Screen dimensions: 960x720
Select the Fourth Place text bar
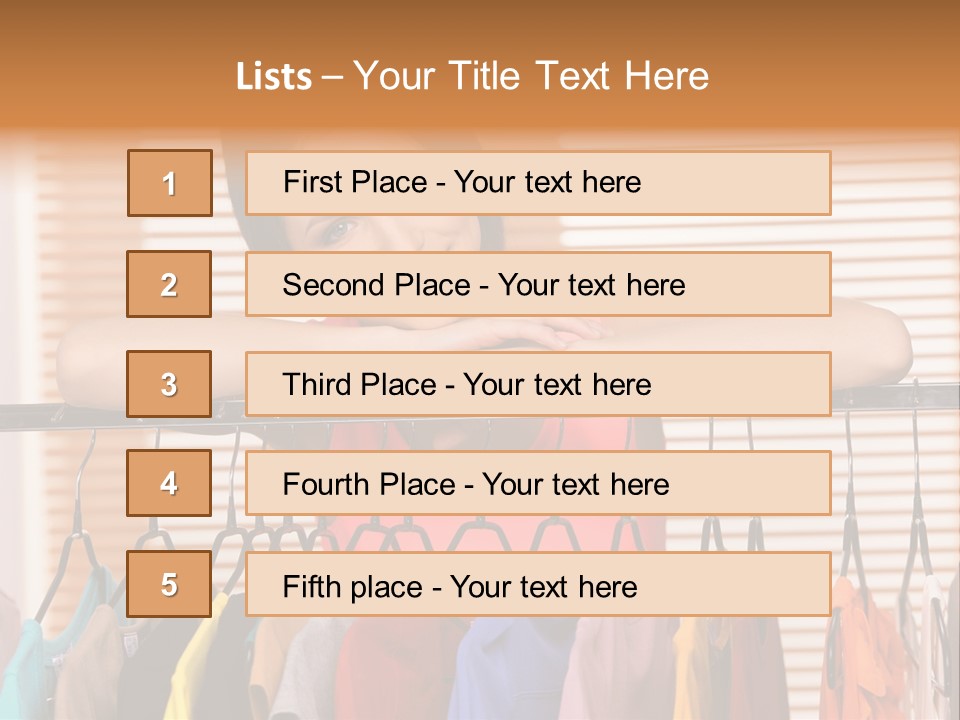tap(538, 484)
